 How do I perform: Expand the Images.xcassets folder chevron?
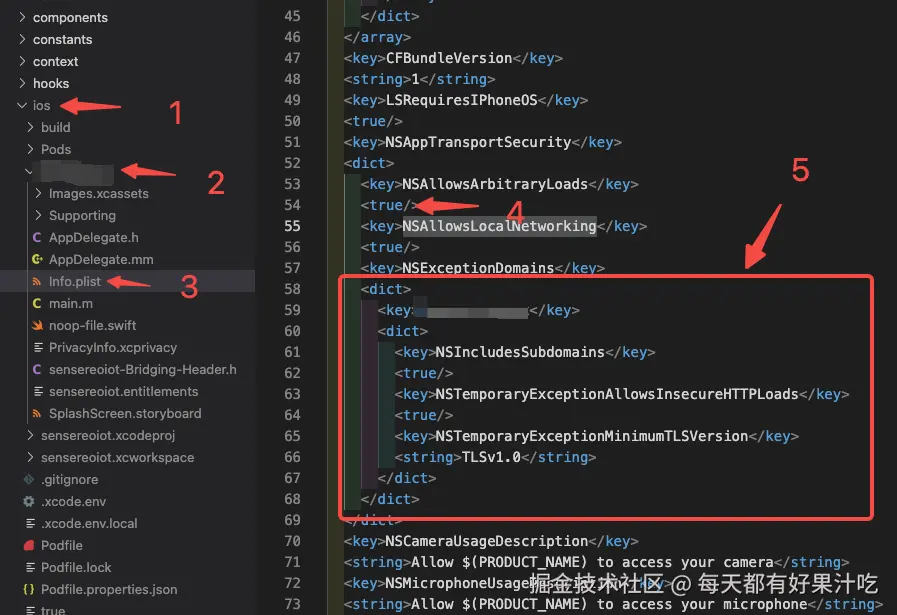point(38,193)
